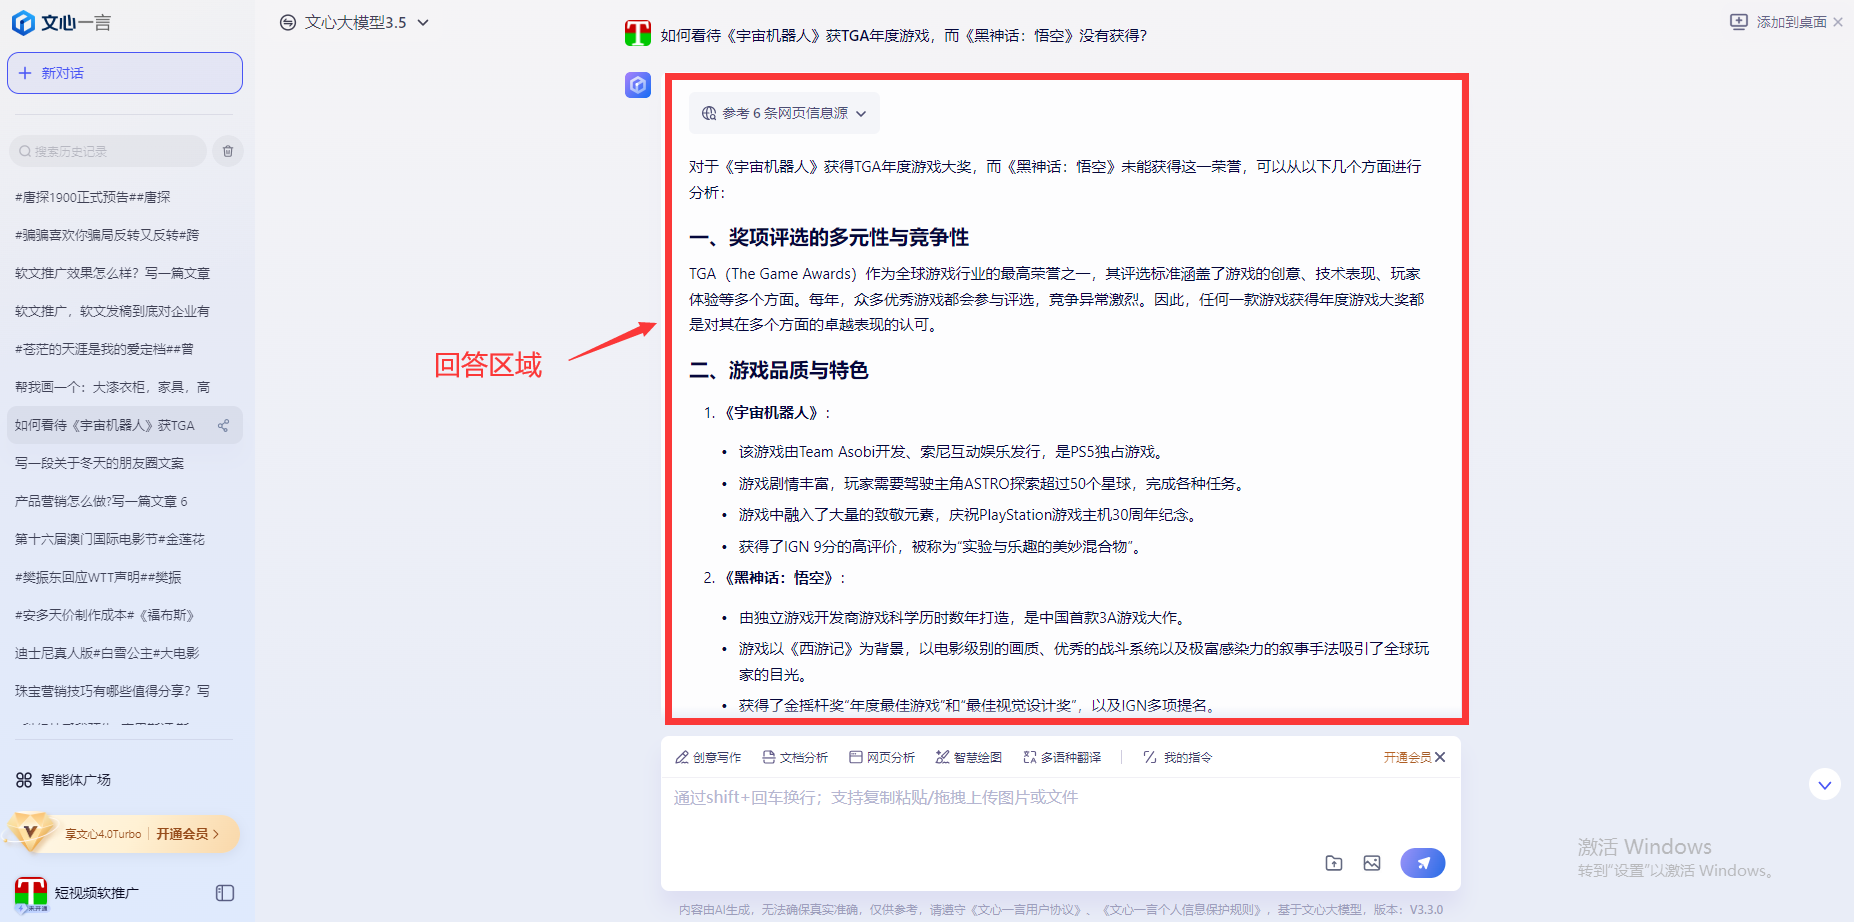Open history item #樊振东回应WTT声明
Viewport: 1854px width, 922px height.
98,577
